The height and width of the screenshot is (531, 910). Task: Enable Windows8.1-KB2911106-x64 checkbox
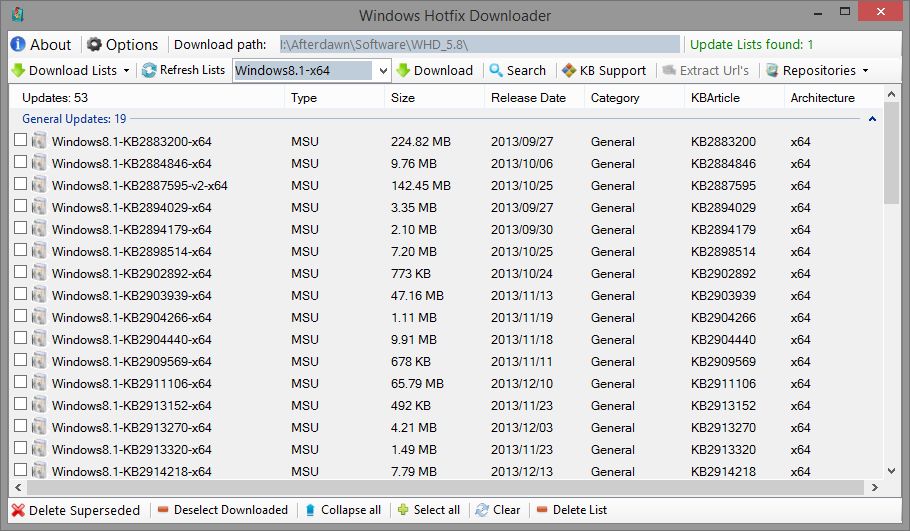20,382
